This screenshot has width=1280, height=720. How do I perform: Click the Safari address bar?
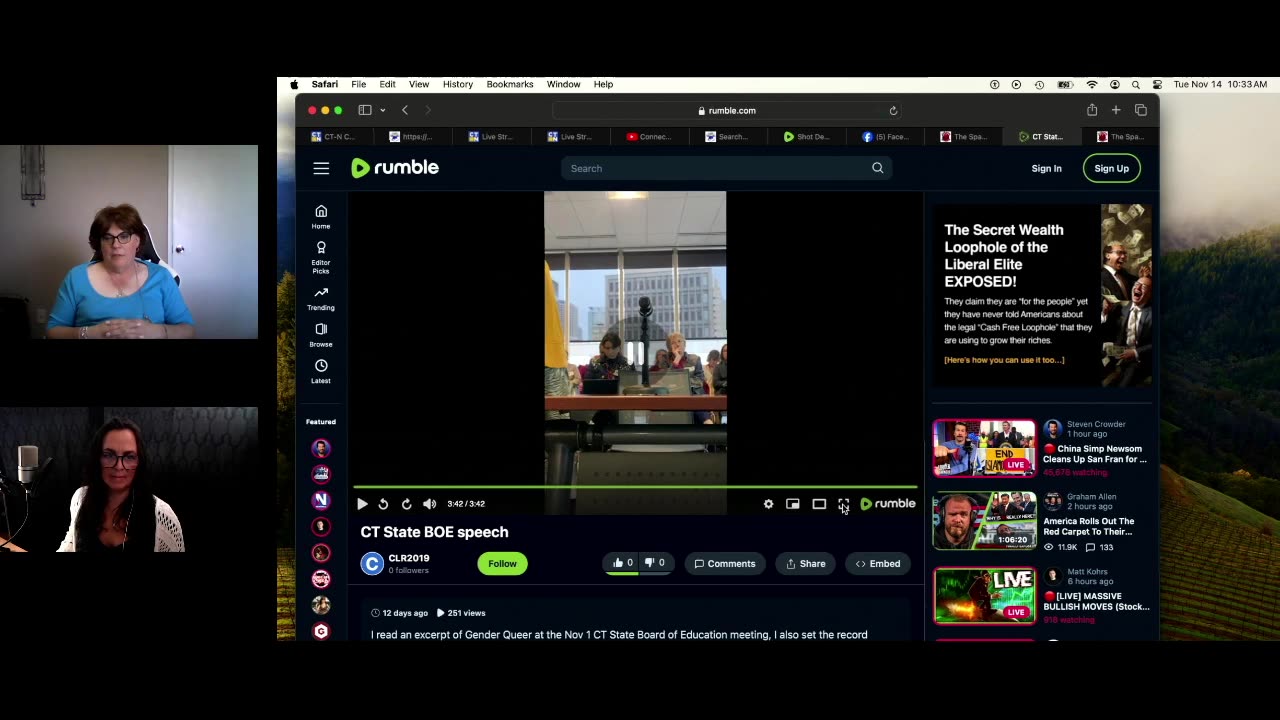(x=727, y=111)
